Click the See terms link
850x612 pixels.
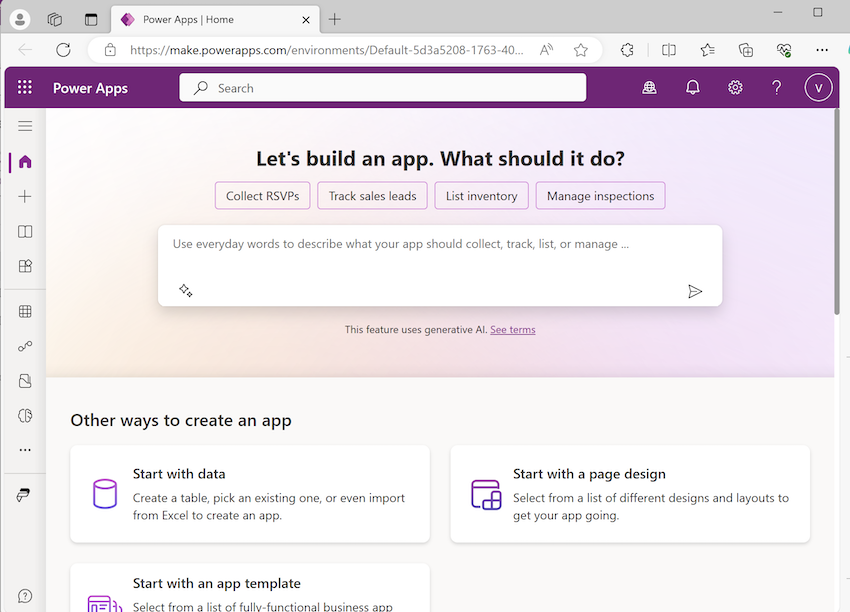[512, 329]
